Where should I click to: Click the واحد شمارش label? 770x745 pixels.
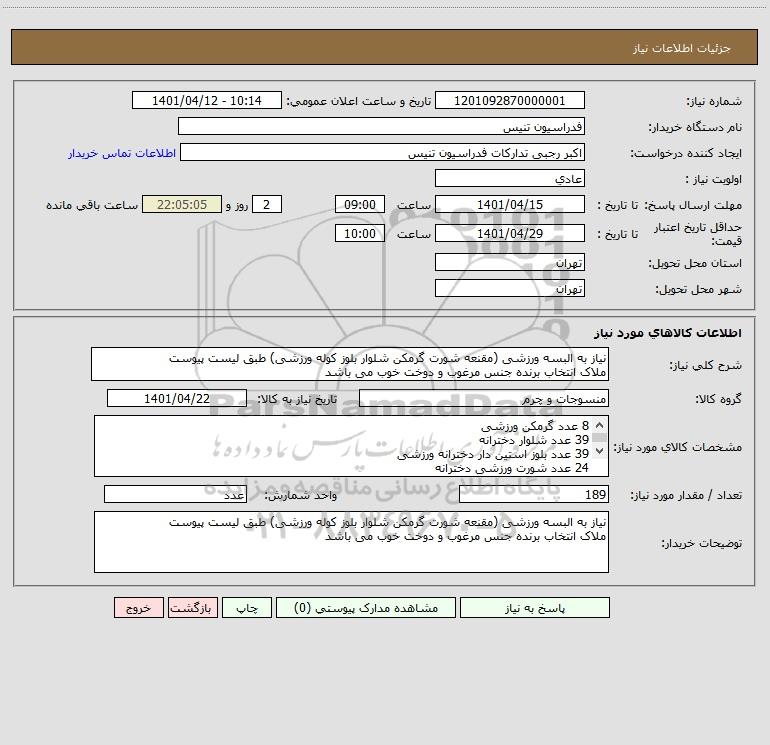click(301, 495)
